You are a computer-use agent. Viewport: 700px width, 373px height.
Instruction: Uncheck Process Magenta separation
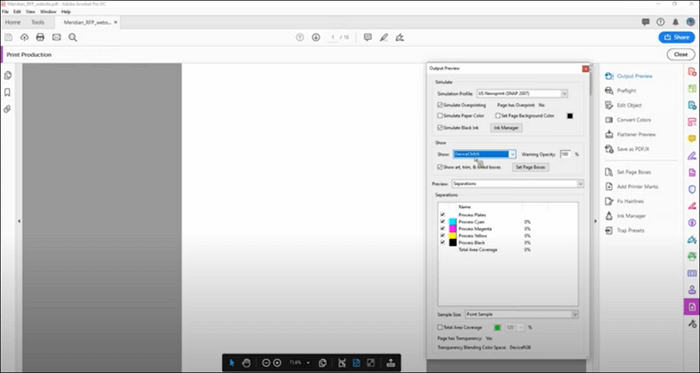[x=443, y=228]
